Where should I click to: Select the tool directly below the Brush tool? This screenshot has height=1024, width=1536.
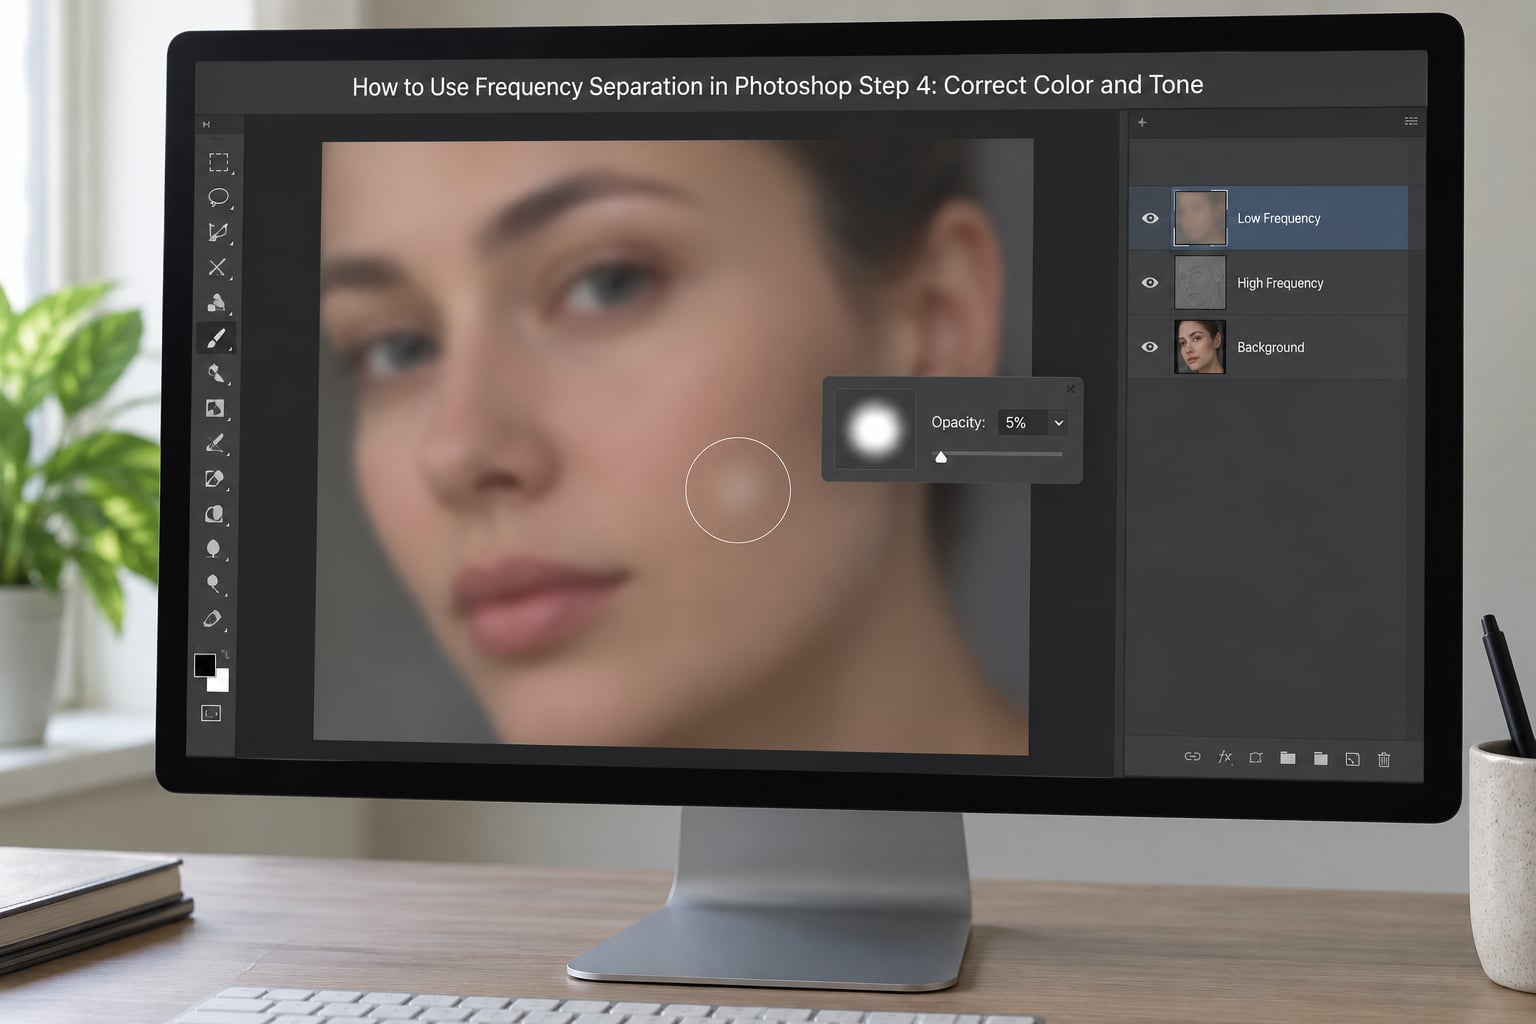pos(215,373)
